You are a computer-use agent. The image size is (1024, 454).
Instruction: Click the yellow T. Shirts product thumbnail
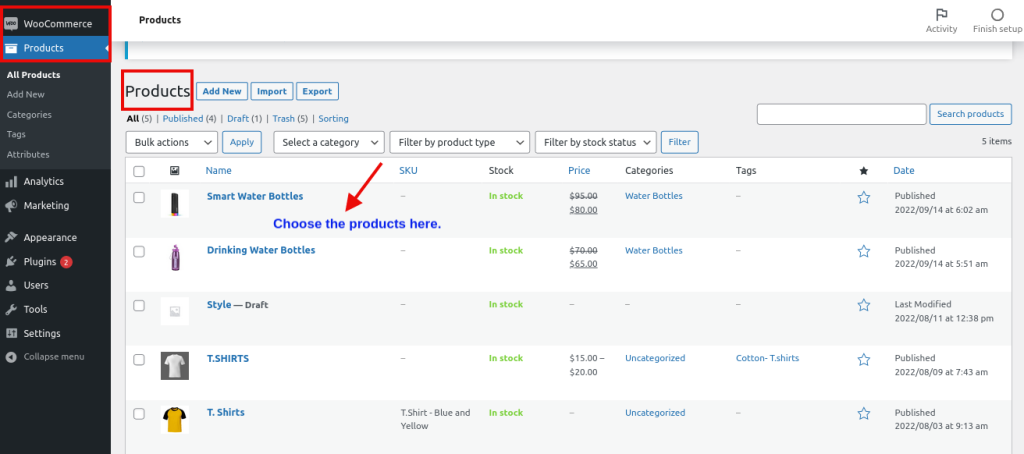175,419
